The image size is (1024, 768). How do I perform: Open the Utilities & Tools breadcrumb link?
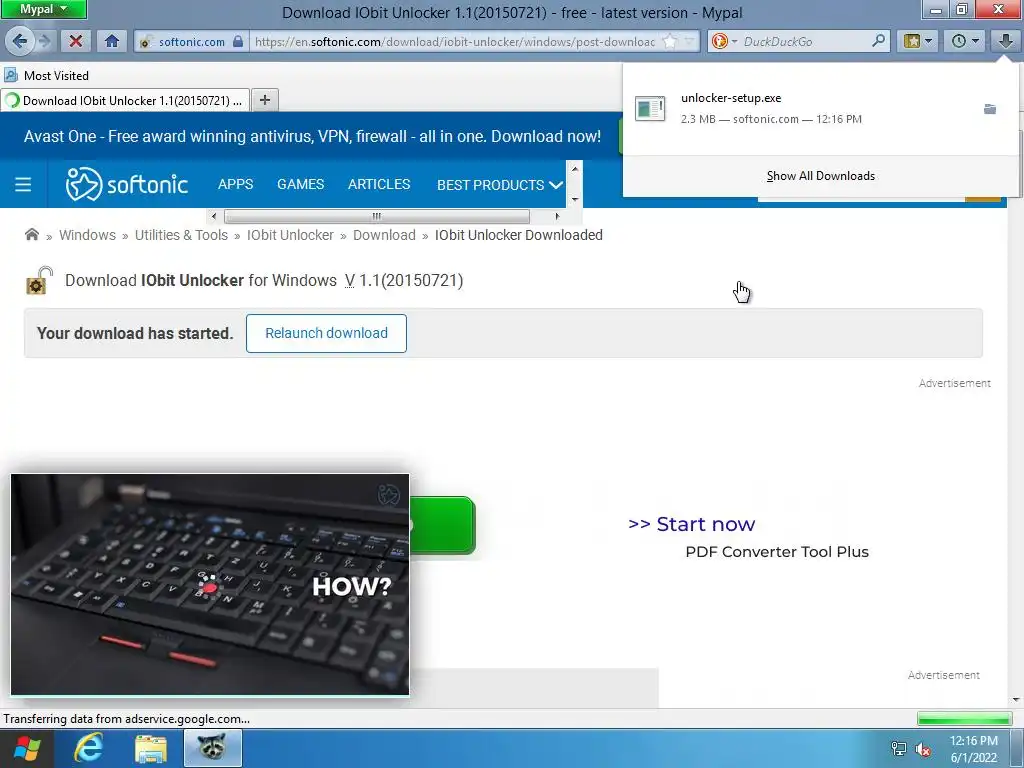pos(182,235)
